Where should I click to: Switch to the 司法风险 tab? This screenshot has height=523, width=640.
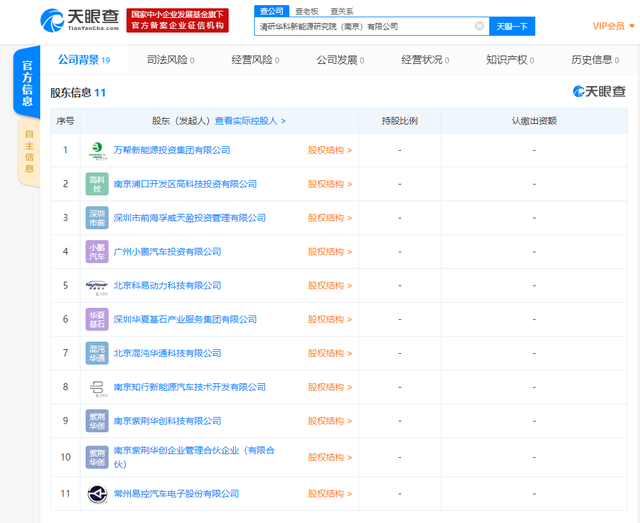click(170, 60)
